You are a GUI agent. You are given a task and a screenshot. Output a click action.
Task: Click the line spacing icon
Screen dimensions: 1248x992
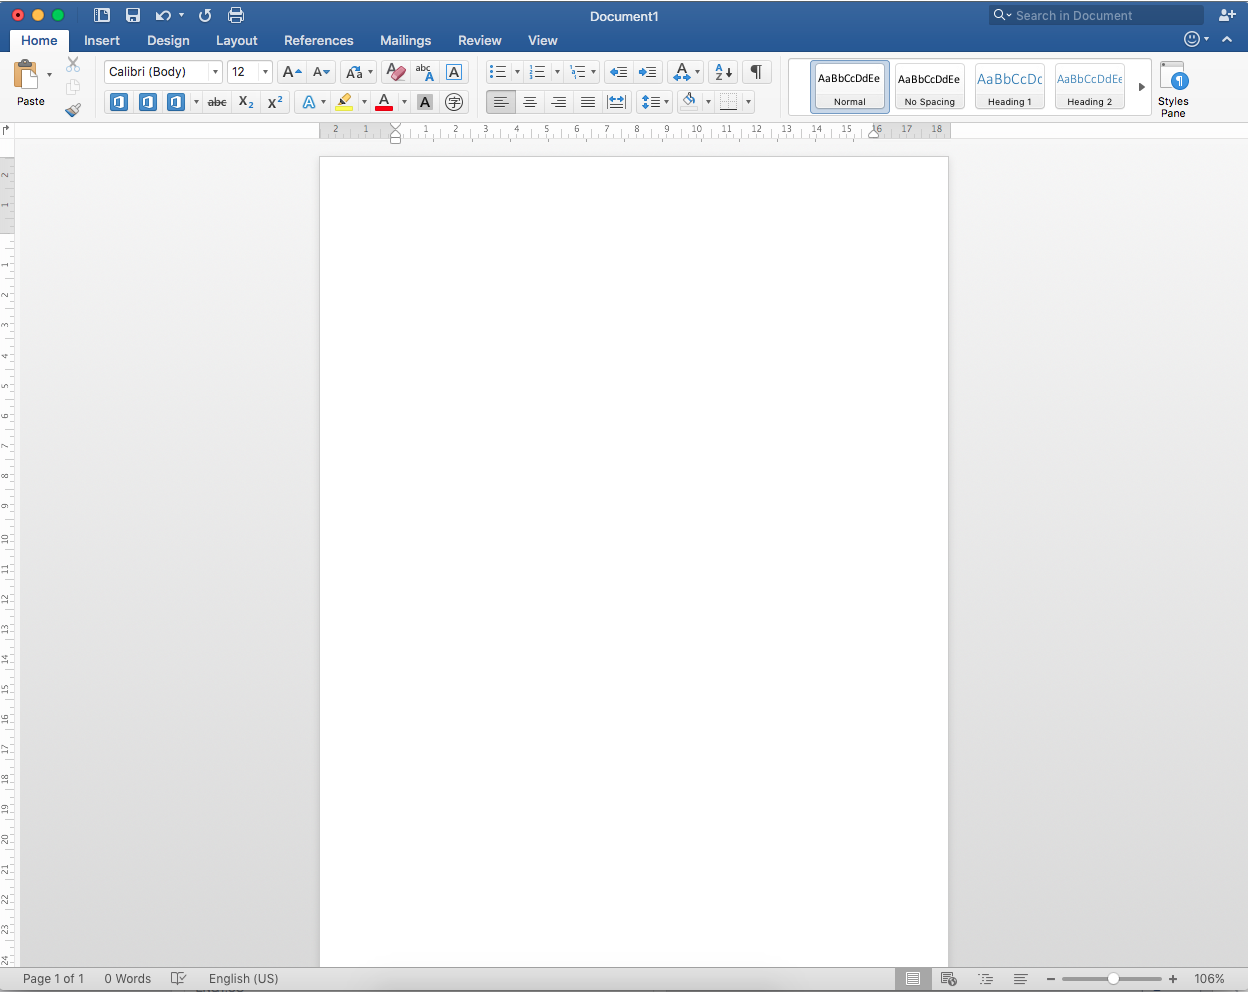pos(650,102)
